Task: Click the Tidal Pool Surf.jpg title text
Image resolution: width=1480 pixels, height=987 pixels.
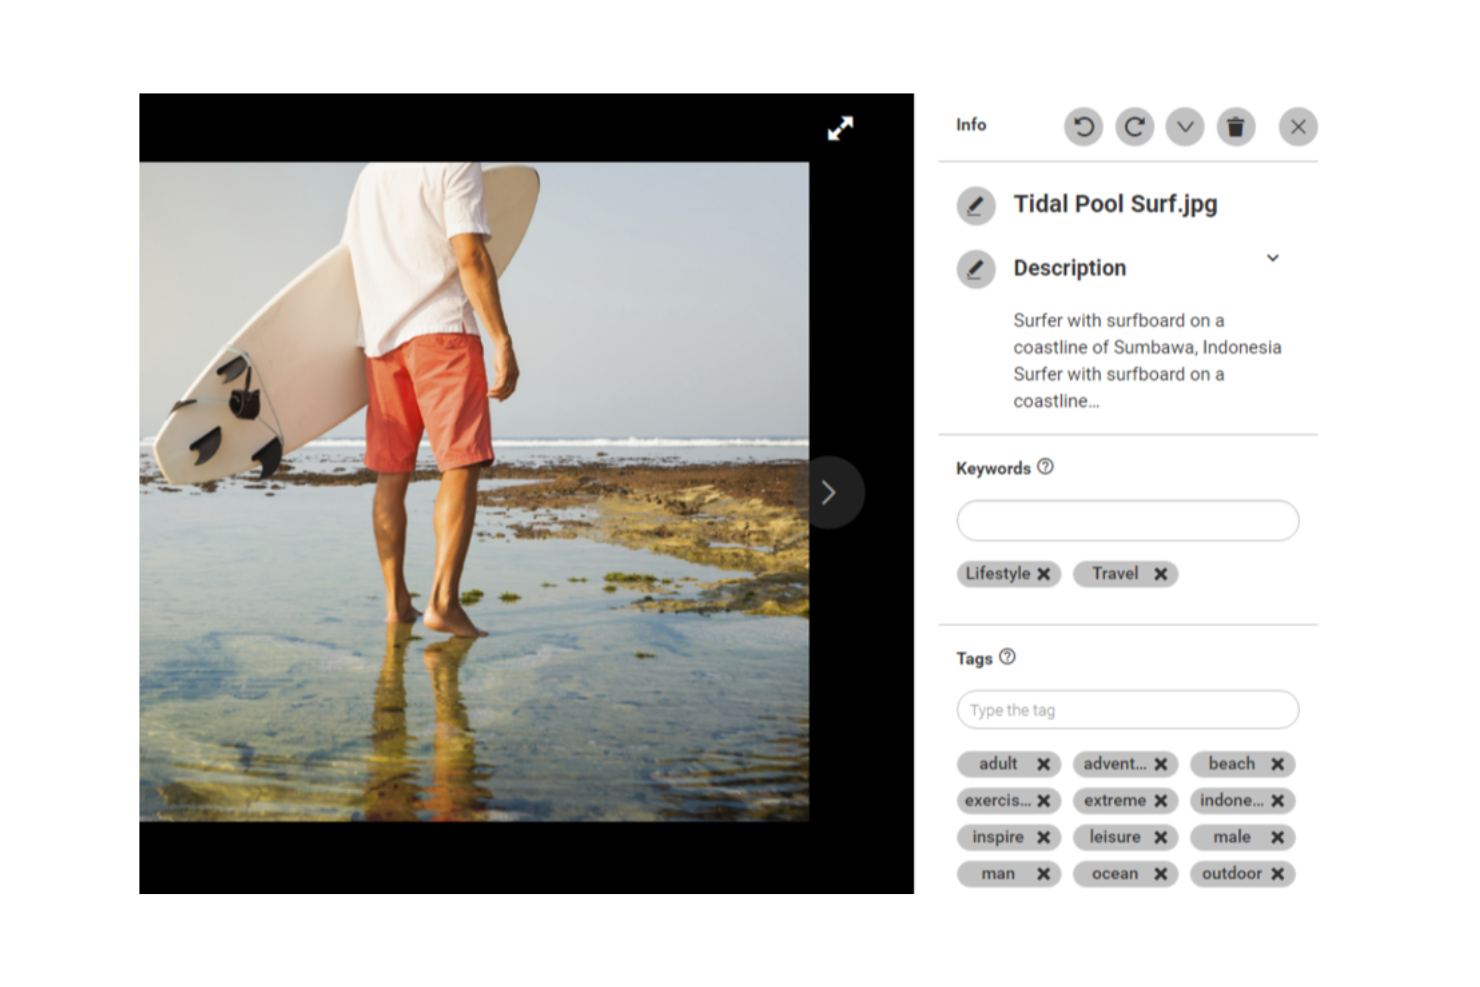Action: (x=1115, y=204)
